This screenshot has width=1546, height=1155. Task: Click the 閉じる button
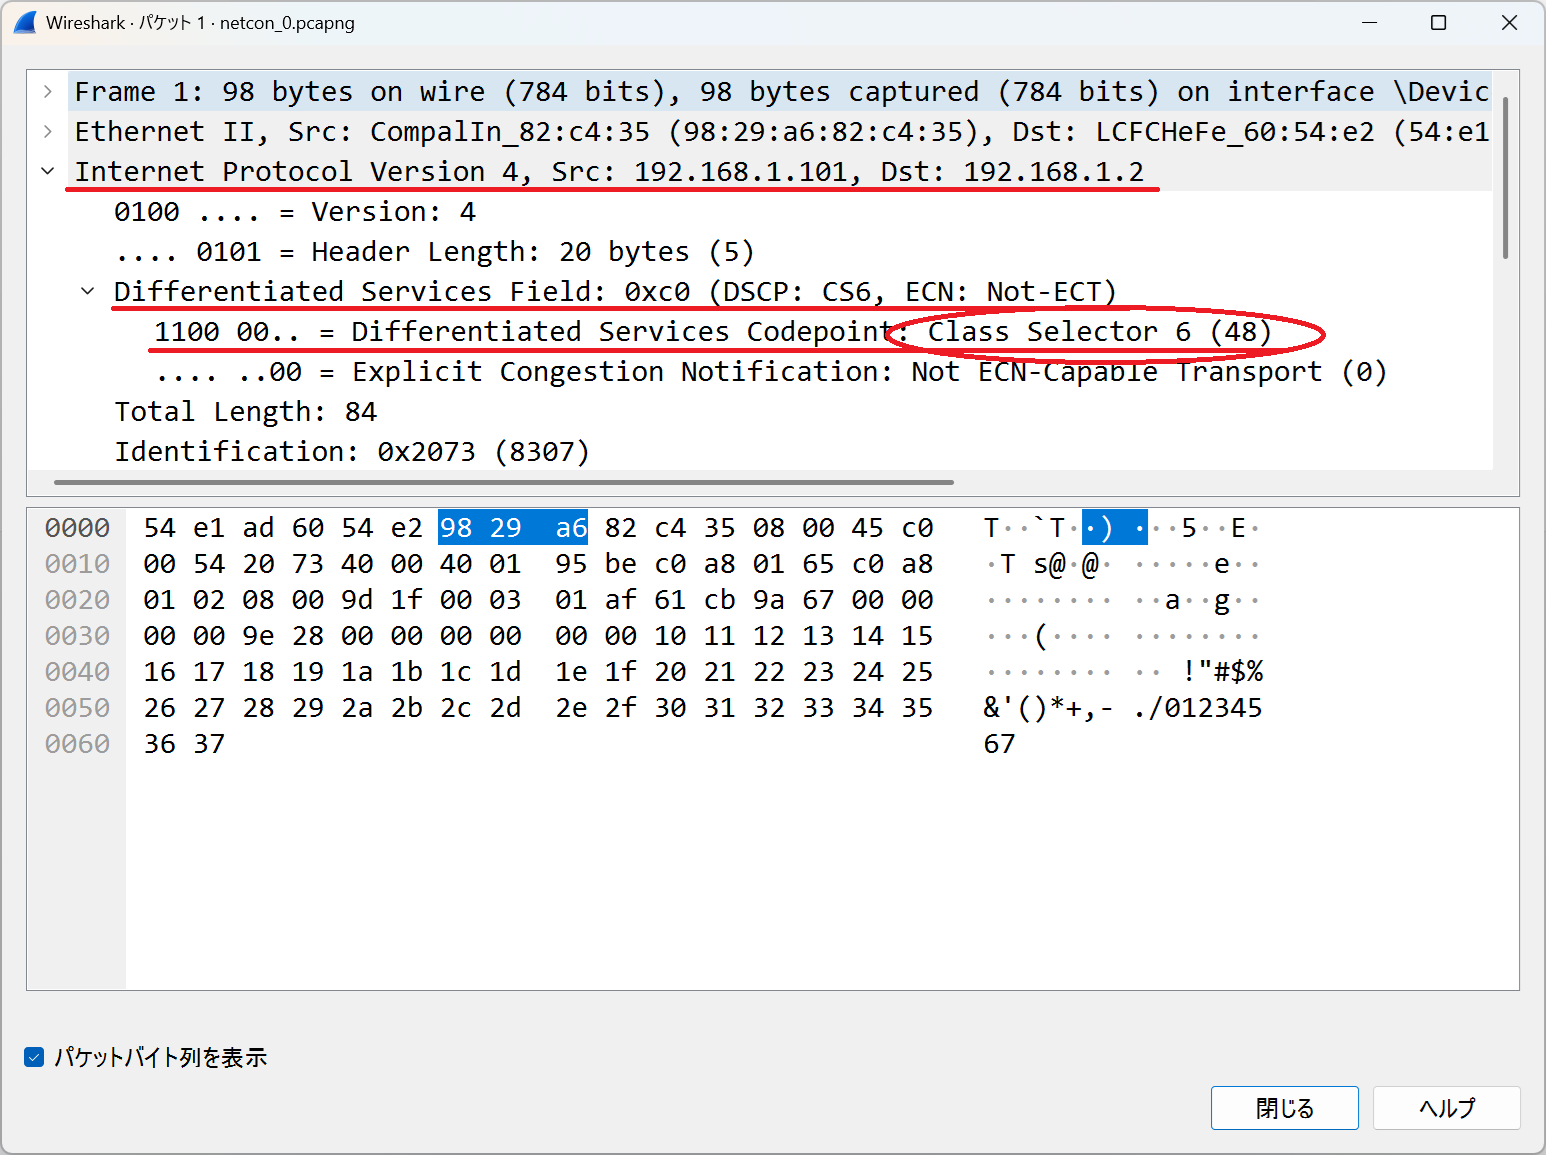[1284, 1108]
